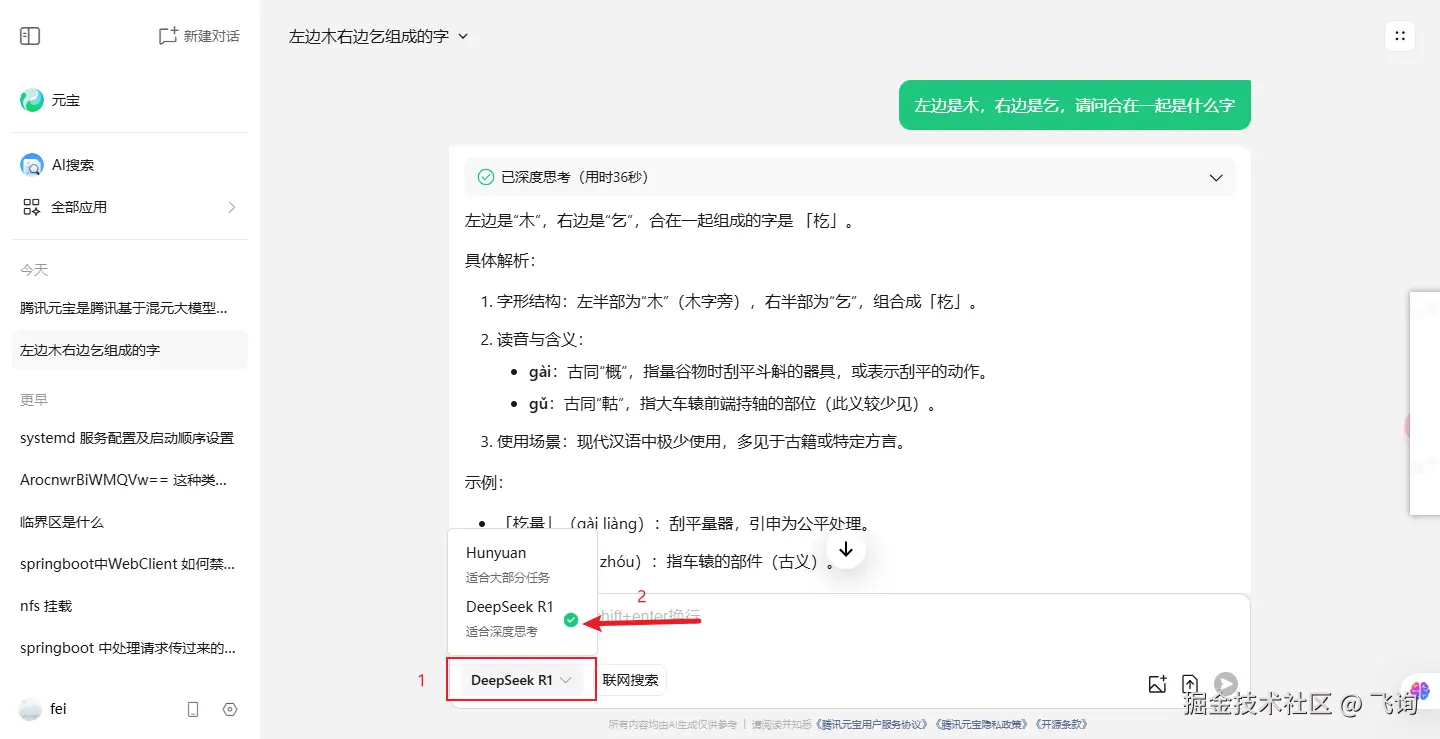1440x739 pixels.
Task: Click 已深度思考（用时36秒）label
Action: point(575,177)
